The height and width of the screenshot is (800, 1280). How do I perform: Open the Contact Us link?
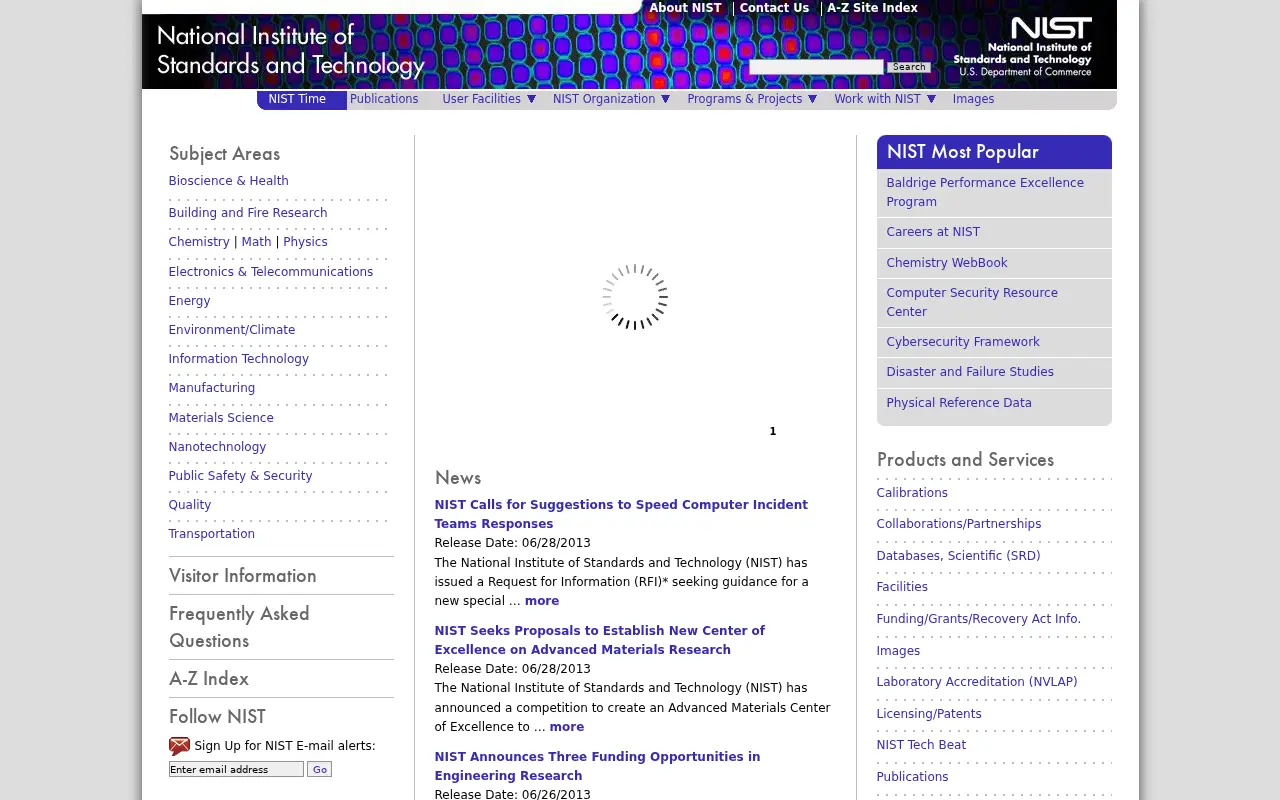click(774, 8)
